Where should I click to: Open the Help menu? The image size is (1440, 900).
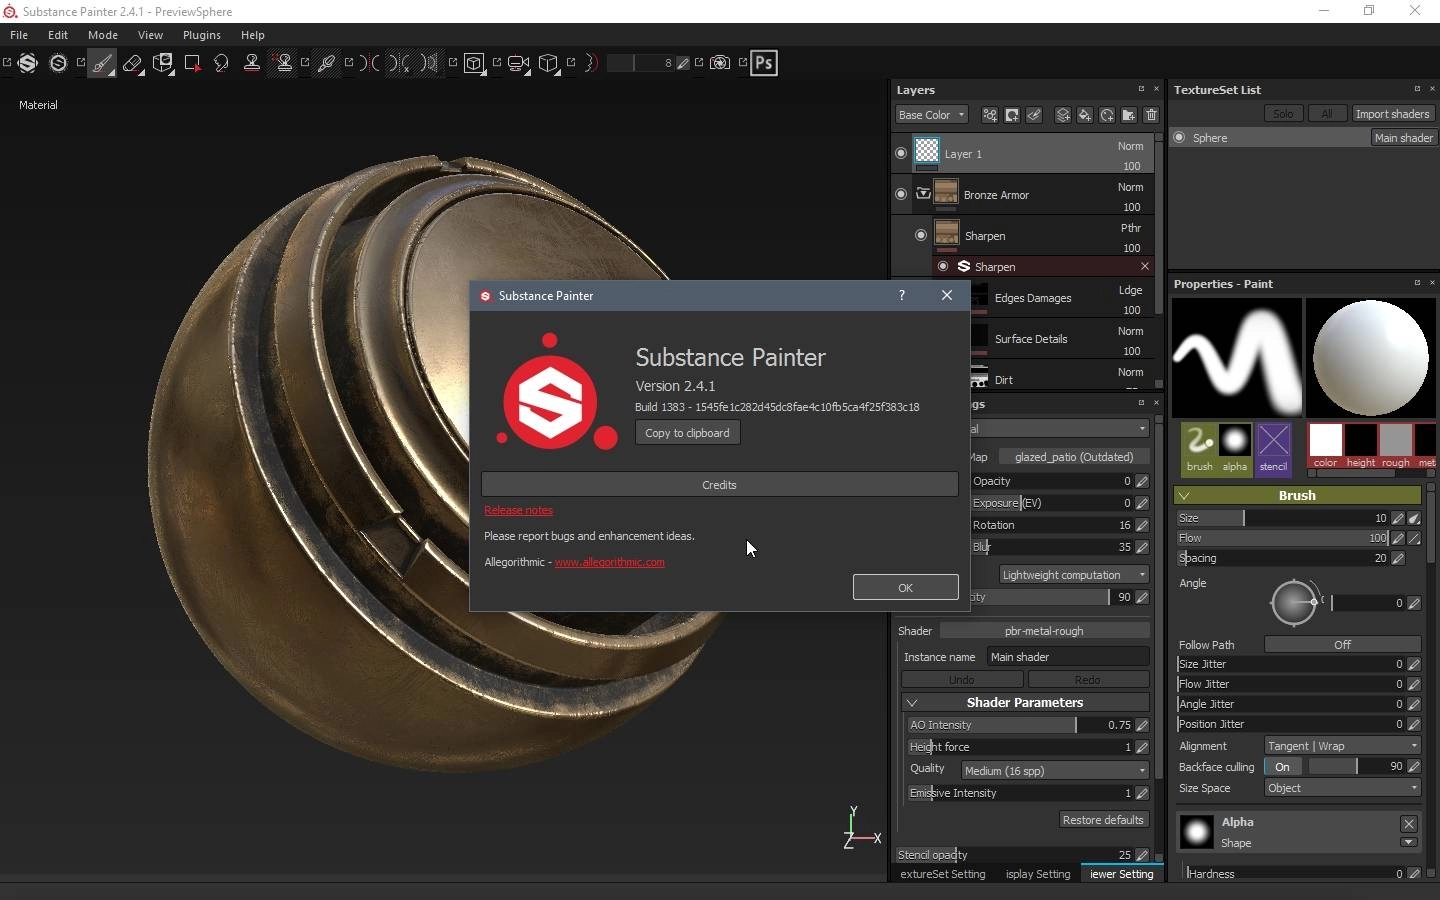(x=252, y=35)
